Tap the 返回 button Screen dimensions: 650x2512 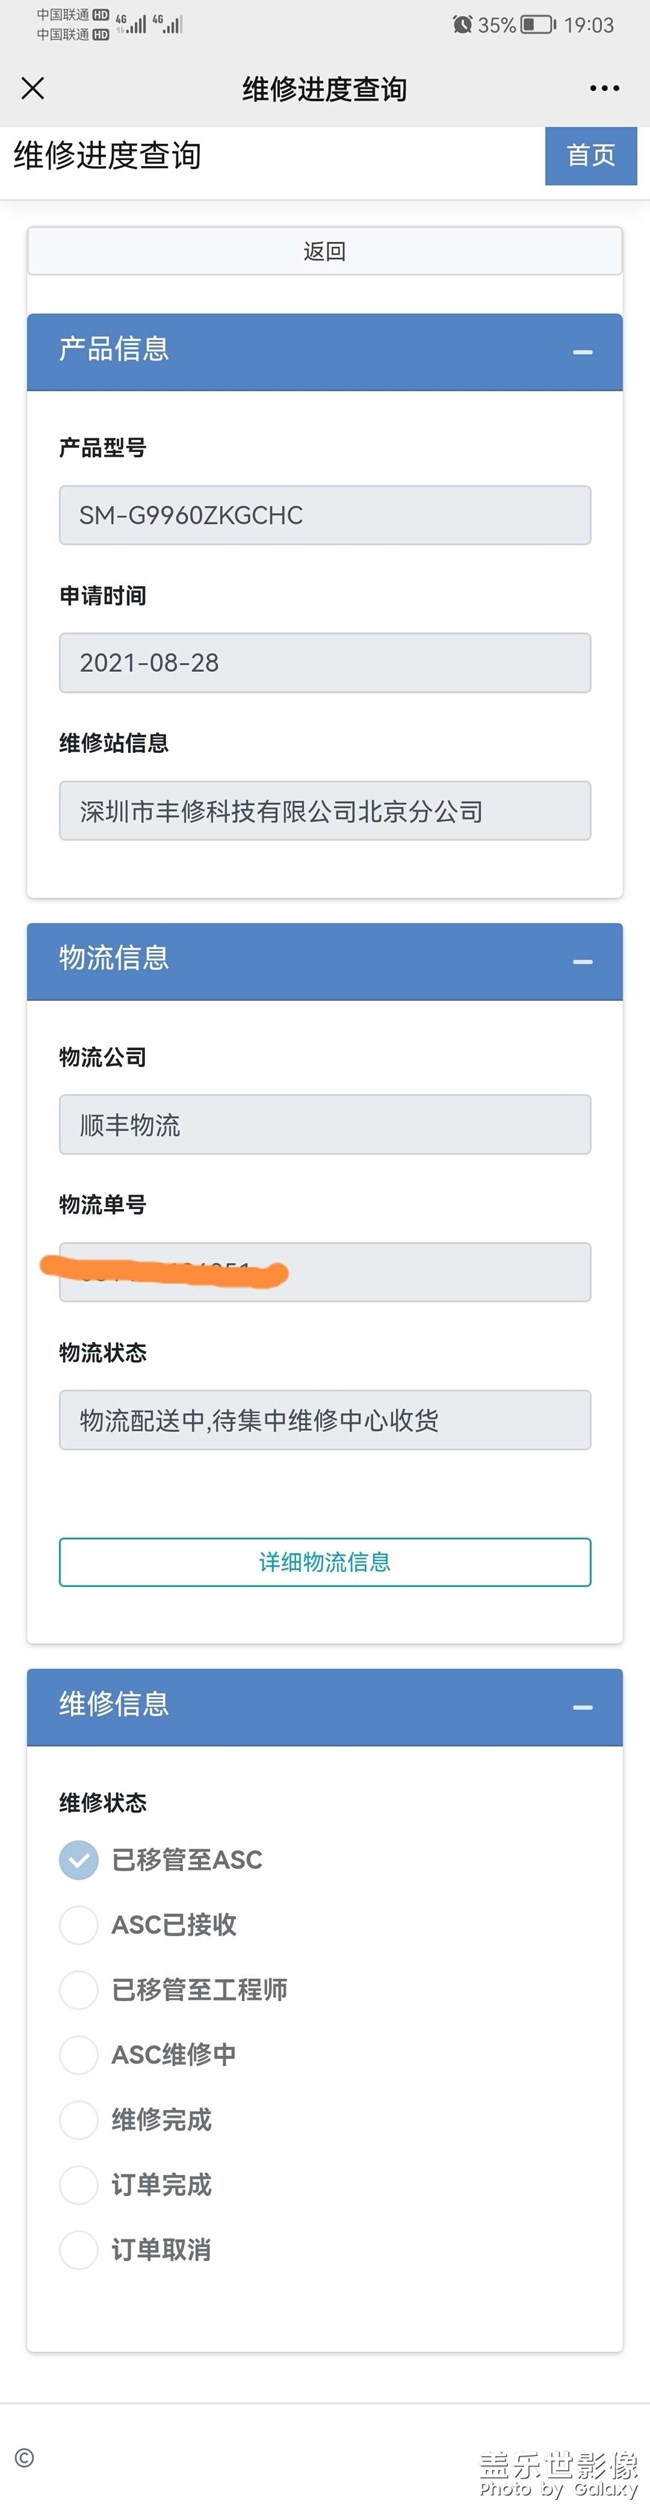(324, 251)
